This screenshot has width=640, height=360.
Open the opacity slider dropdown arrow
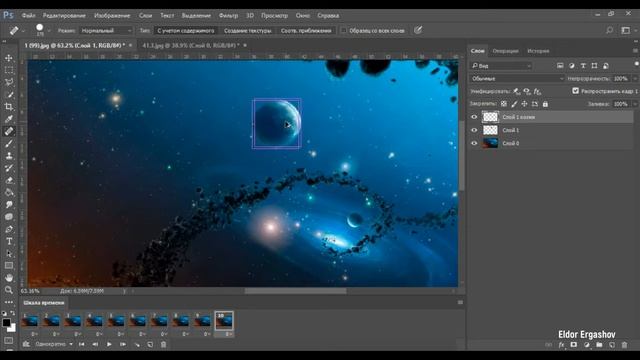click(x=635, y=78)
